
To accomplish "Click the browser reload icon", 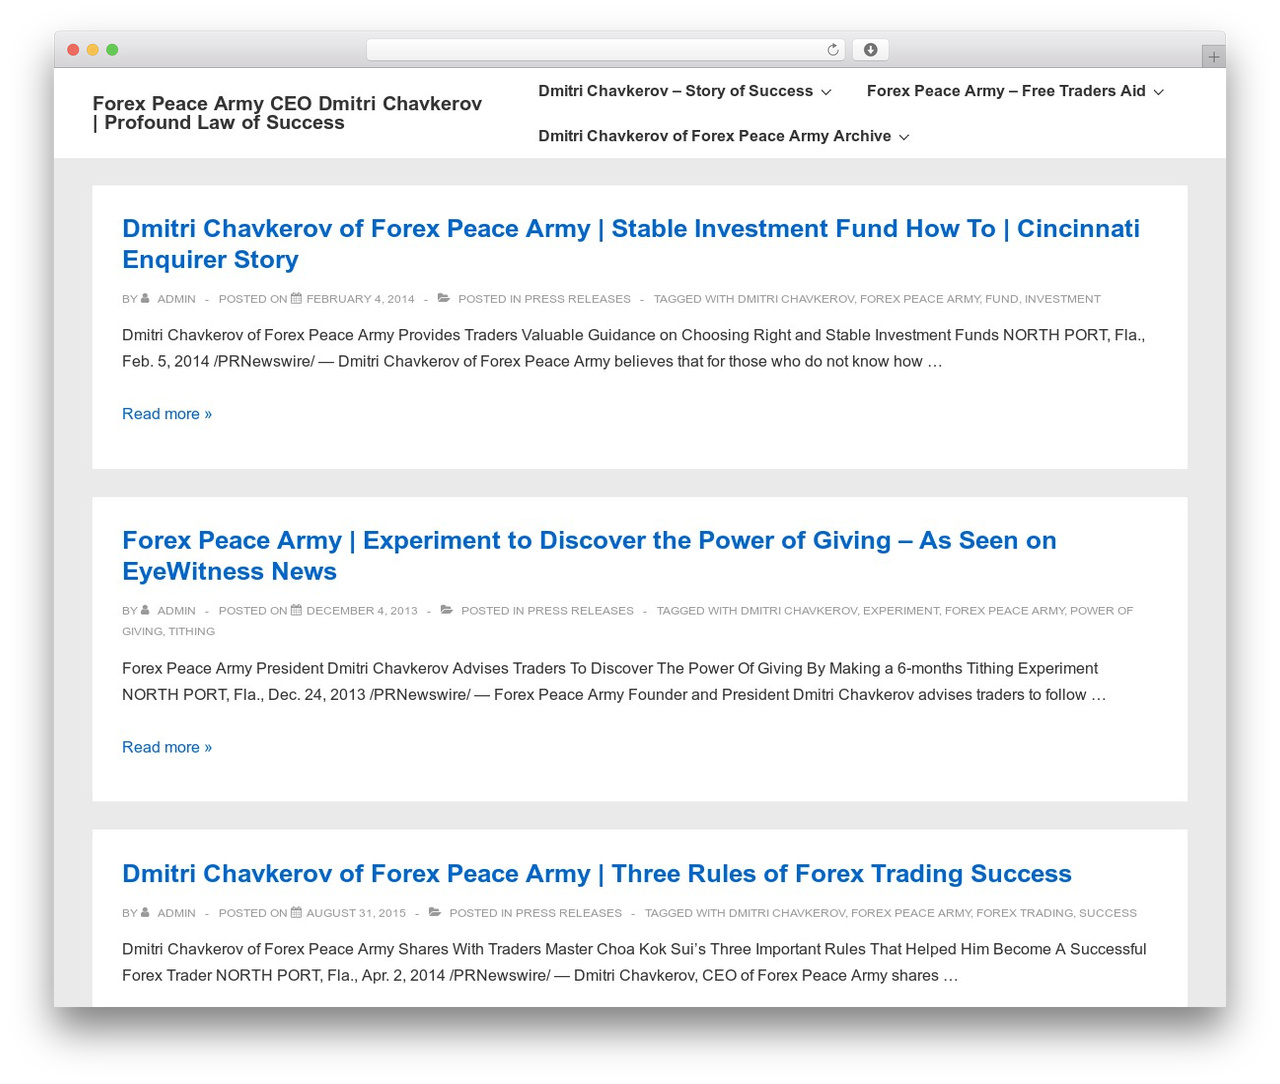I will click(x=833, y=50).
